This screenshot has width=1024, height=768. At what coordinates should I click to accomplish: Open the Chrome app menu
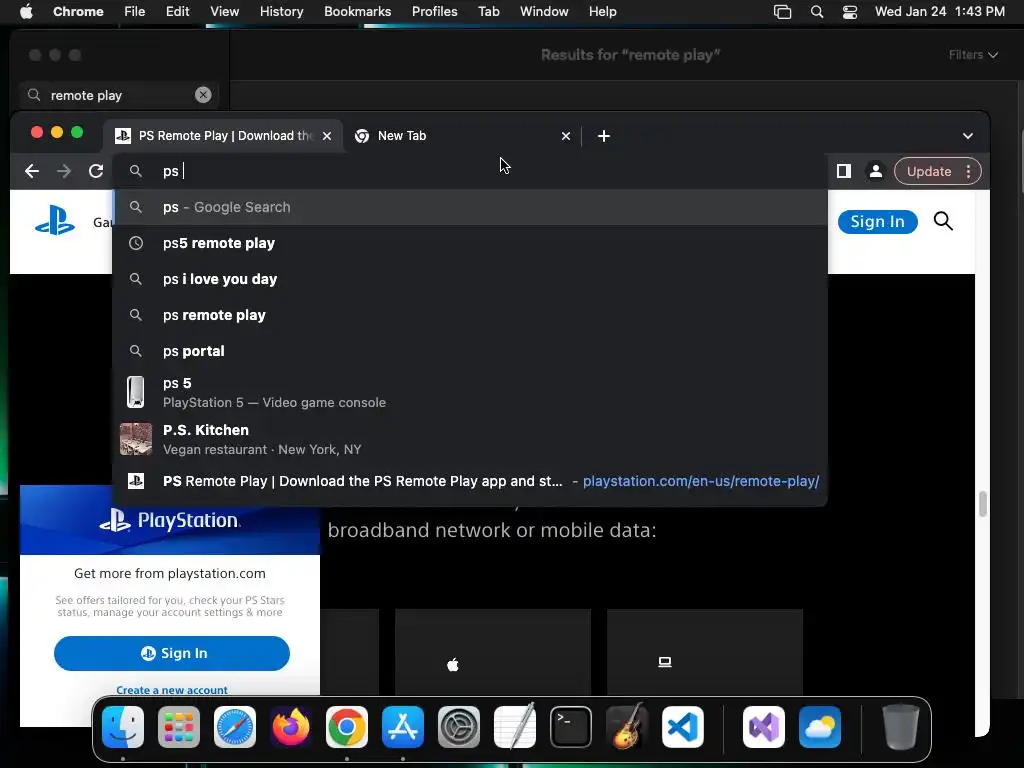pos(78,11)
